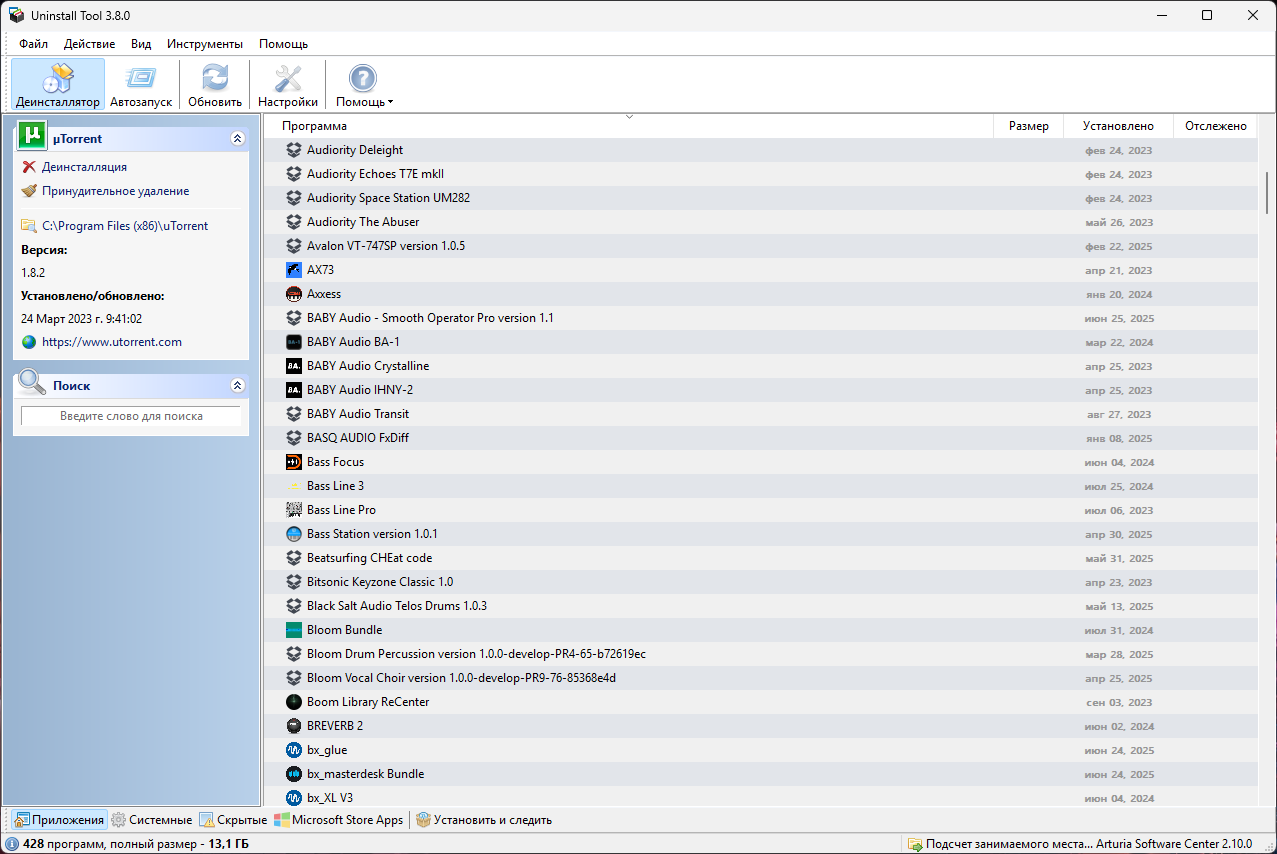Screen dimensions: 1277x854
Task: Select the Bitsonic Keyzone Classic 1.0 row
Action: tap(761, 582)
